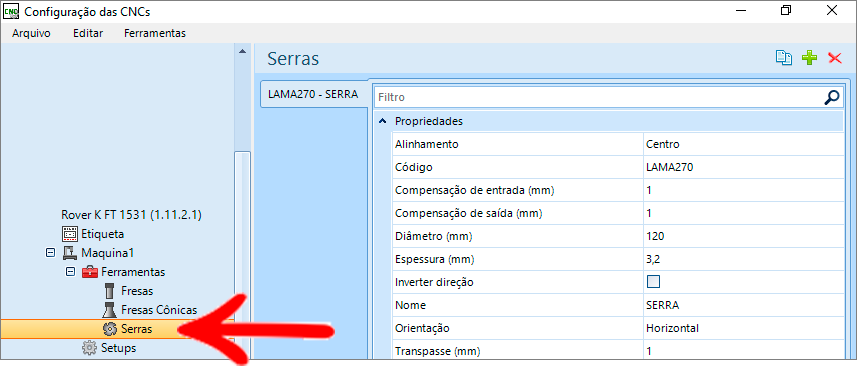This screenshot has height=380, width=857.
Task: Click the copy/duplicate saw icon
Action: coord(784,58)
